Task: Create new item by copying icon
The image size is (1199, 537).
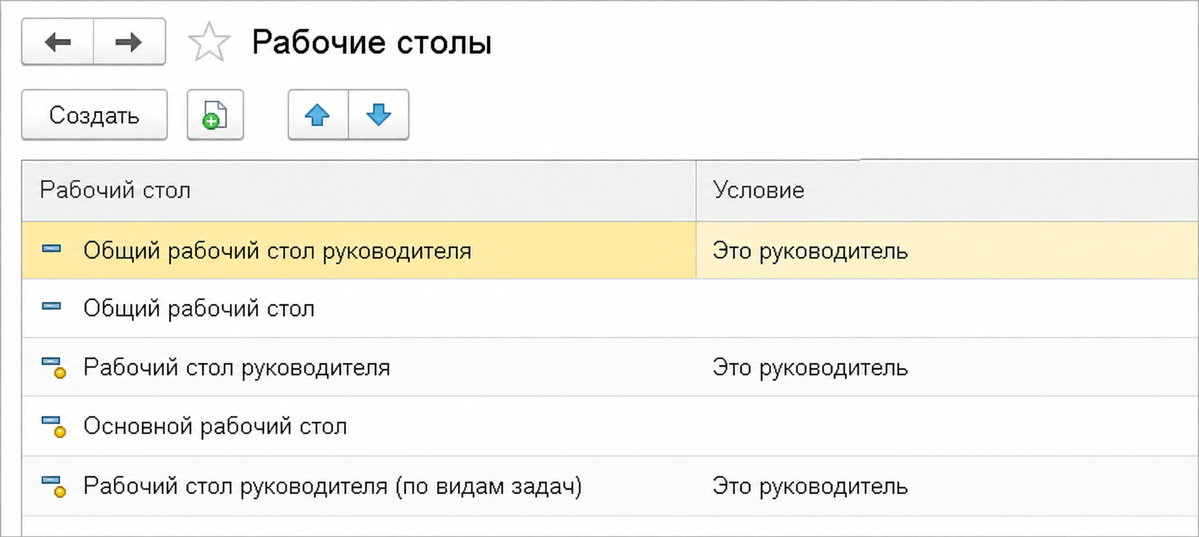Action: tap(215, 116)
